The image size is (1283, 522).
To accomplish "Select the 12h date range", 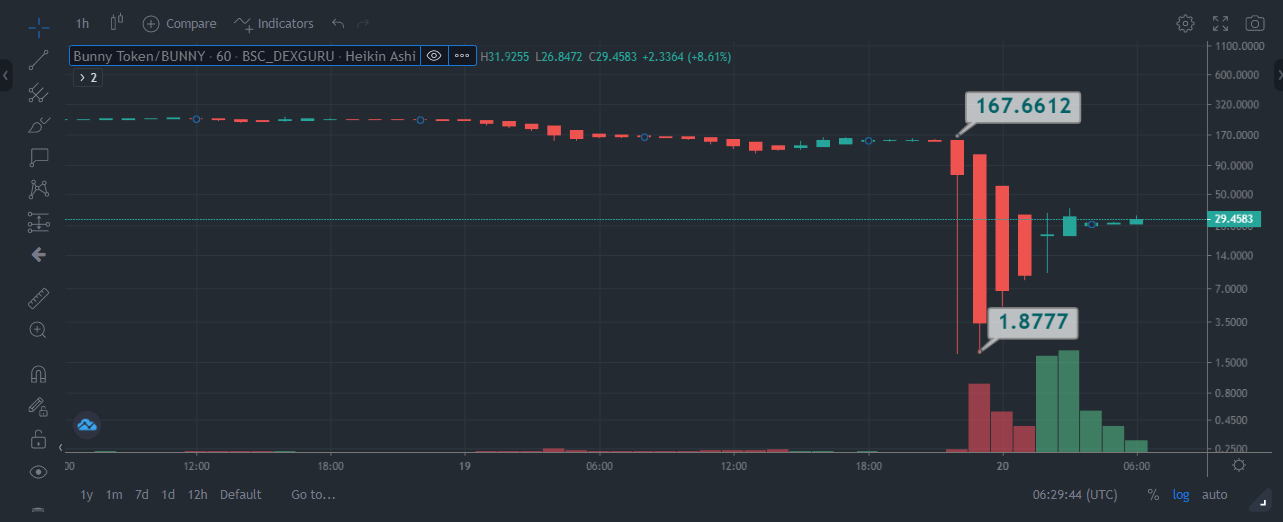I will tap(198, 494).
